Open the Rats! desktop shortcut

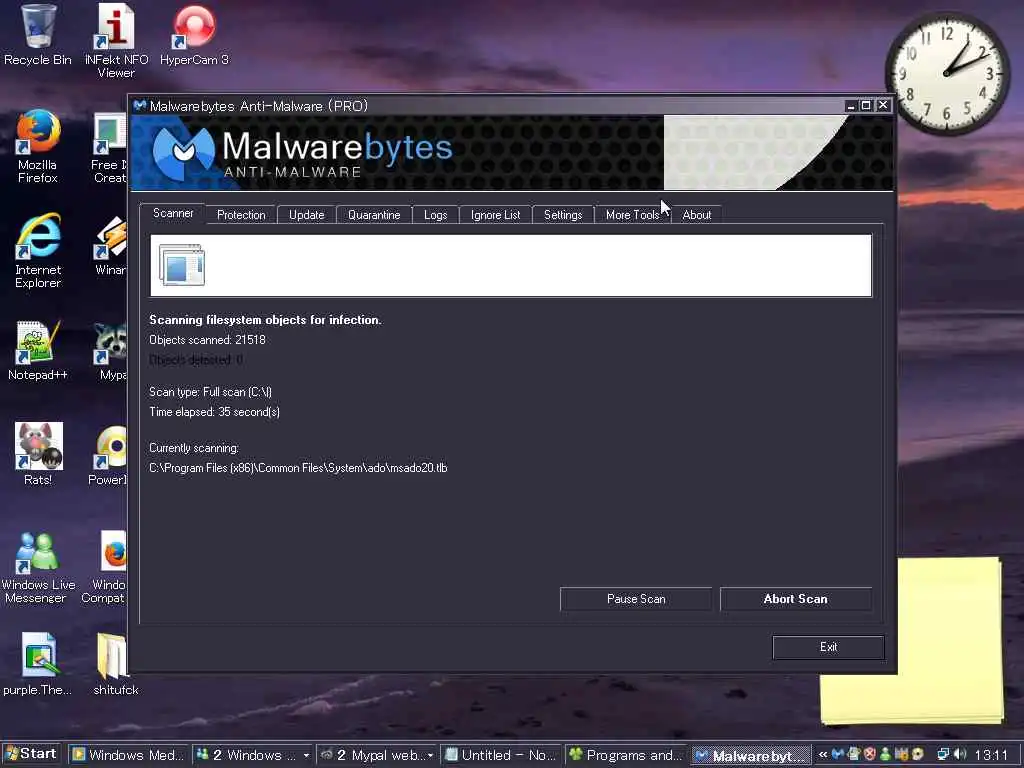pos(38,454)
